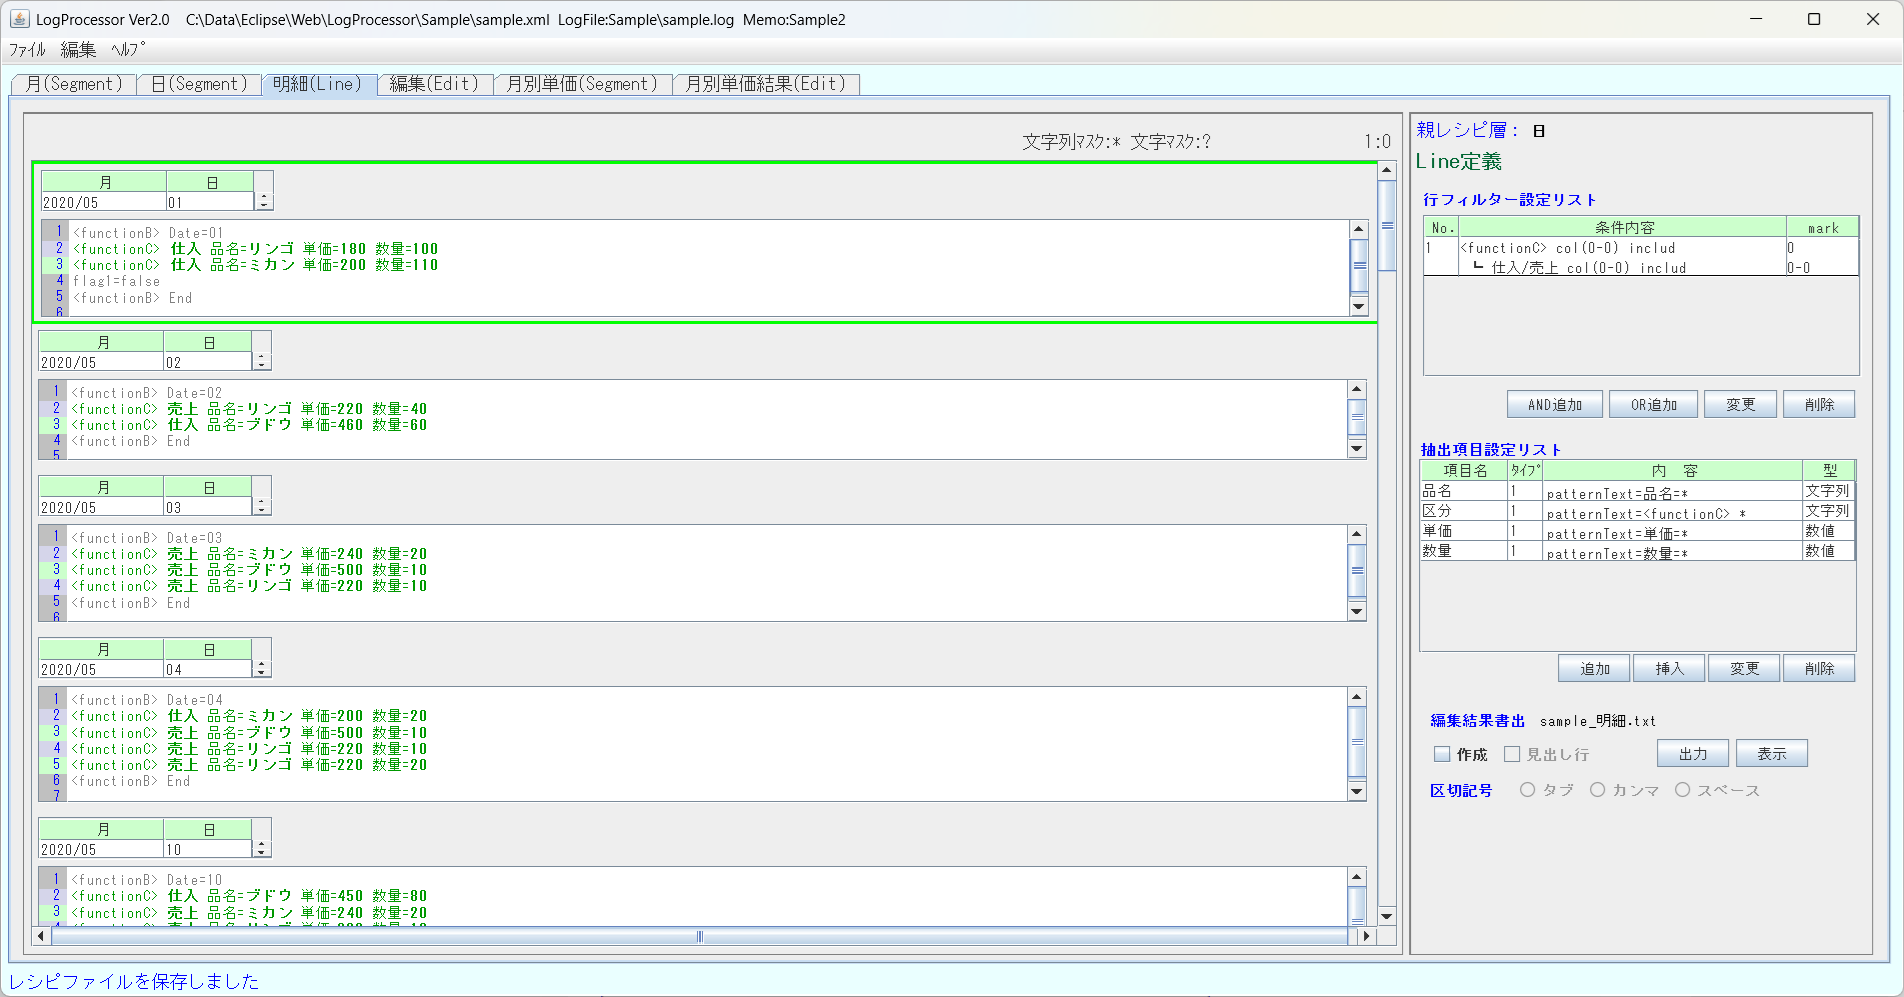Click scroll-down arrow of Date=02 log block

tap(1357, 449)
